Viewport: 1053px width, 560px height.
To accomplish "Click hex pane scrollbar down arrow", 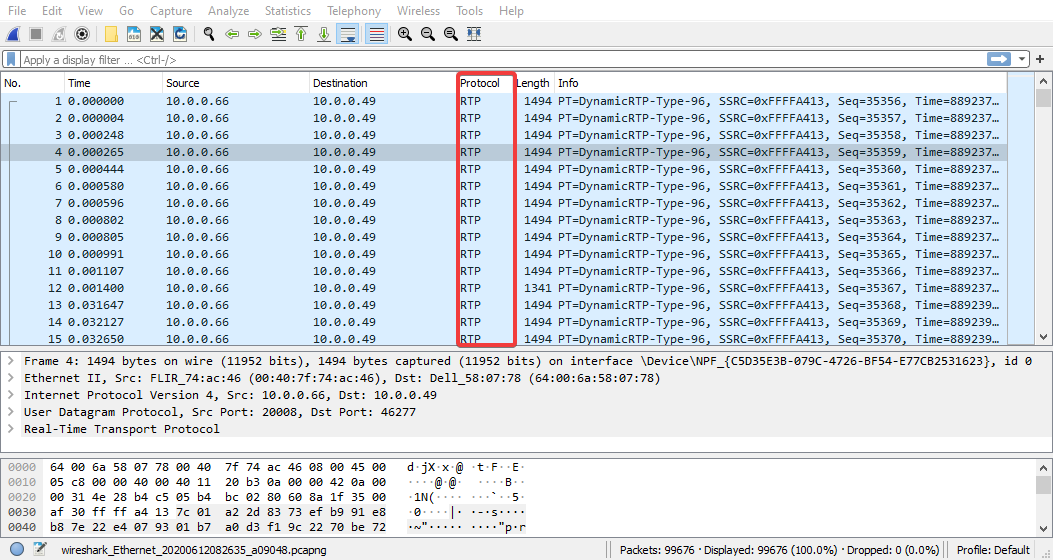I will point(1043,529).
